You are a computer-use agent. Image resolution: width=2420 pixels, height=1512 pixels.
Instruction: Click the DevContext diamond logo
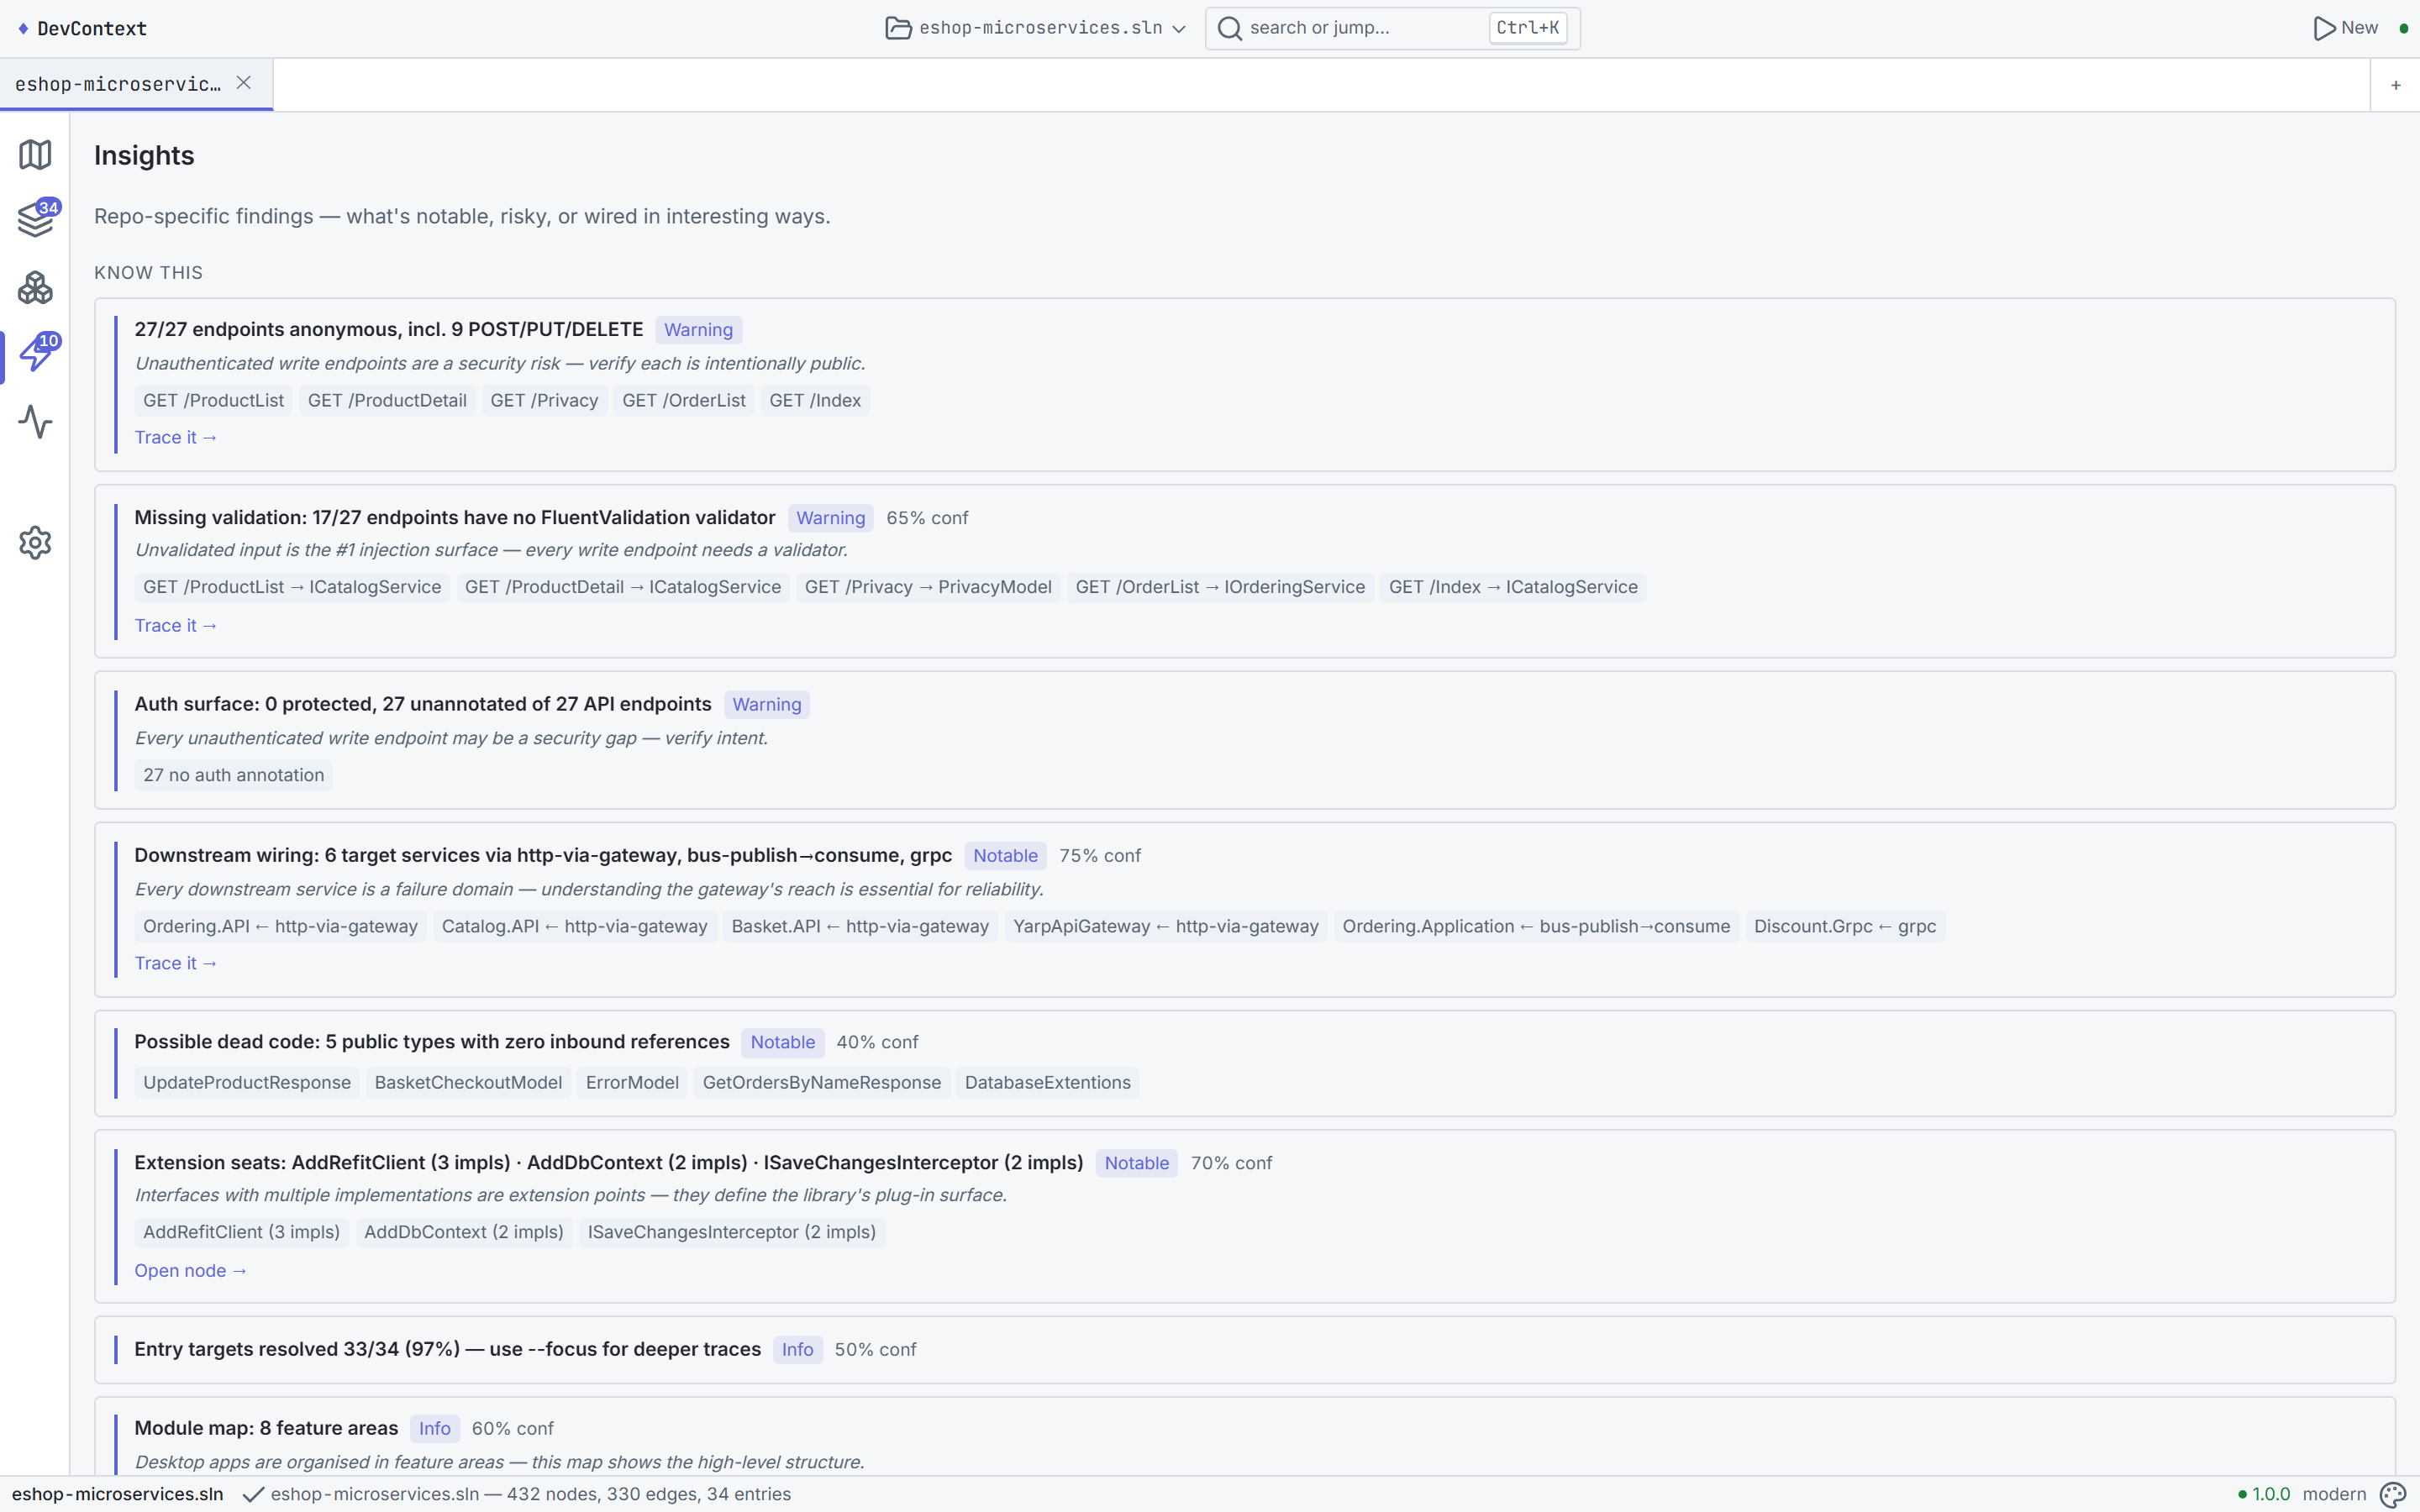23,28
